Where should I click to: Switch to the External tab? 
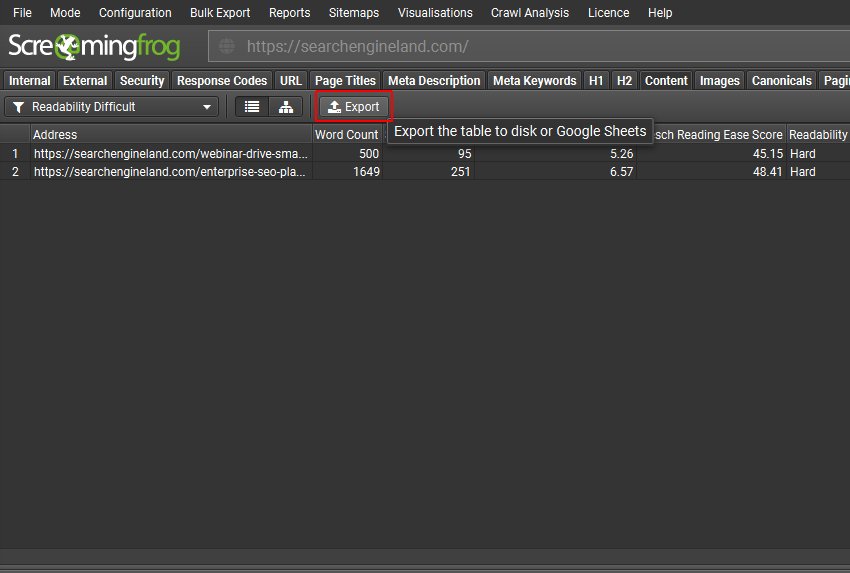click(x=85, y=80)
